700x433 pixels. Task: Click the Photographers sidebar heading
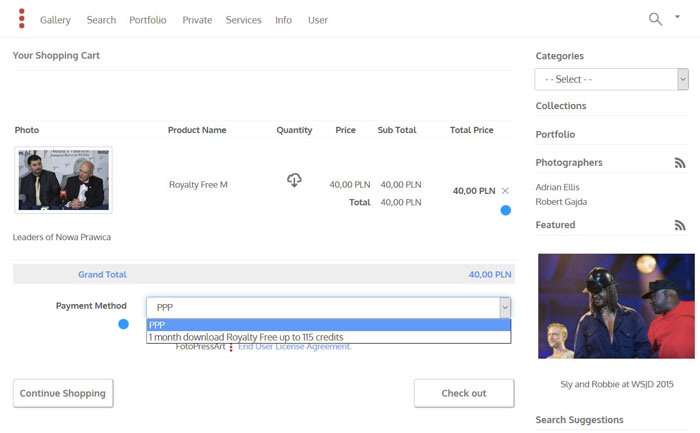(x=569, y=162)
